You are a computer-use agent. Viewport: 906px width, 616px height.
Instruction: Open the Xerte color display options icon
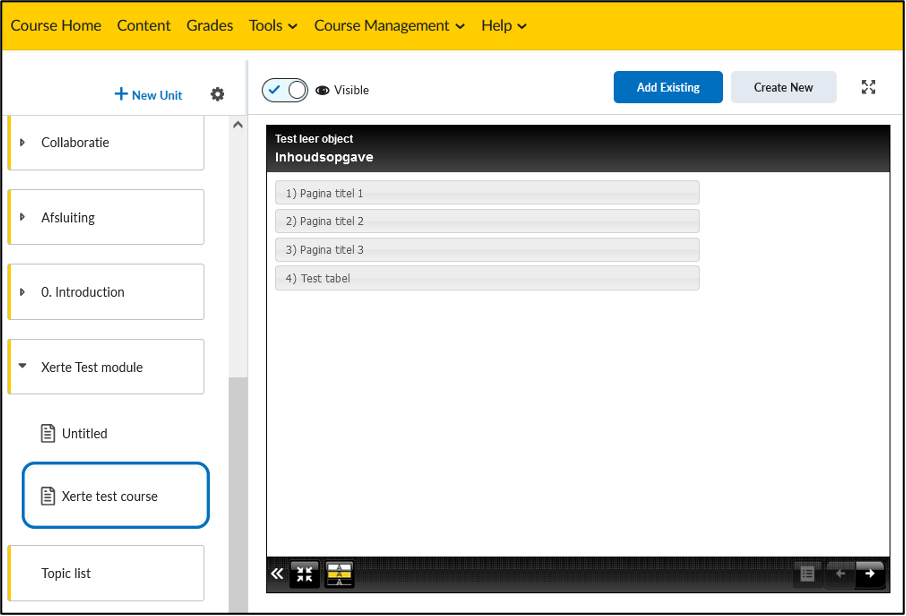point(340,574)
